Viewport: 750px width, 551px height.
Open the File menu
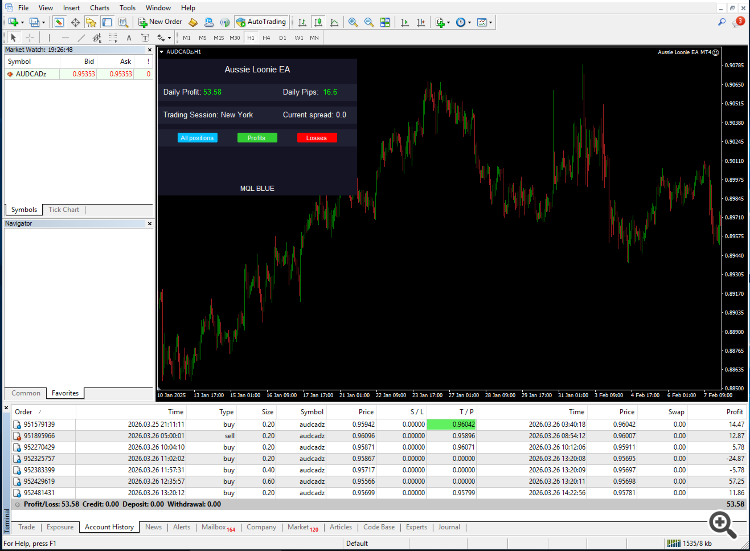[23, 8]
